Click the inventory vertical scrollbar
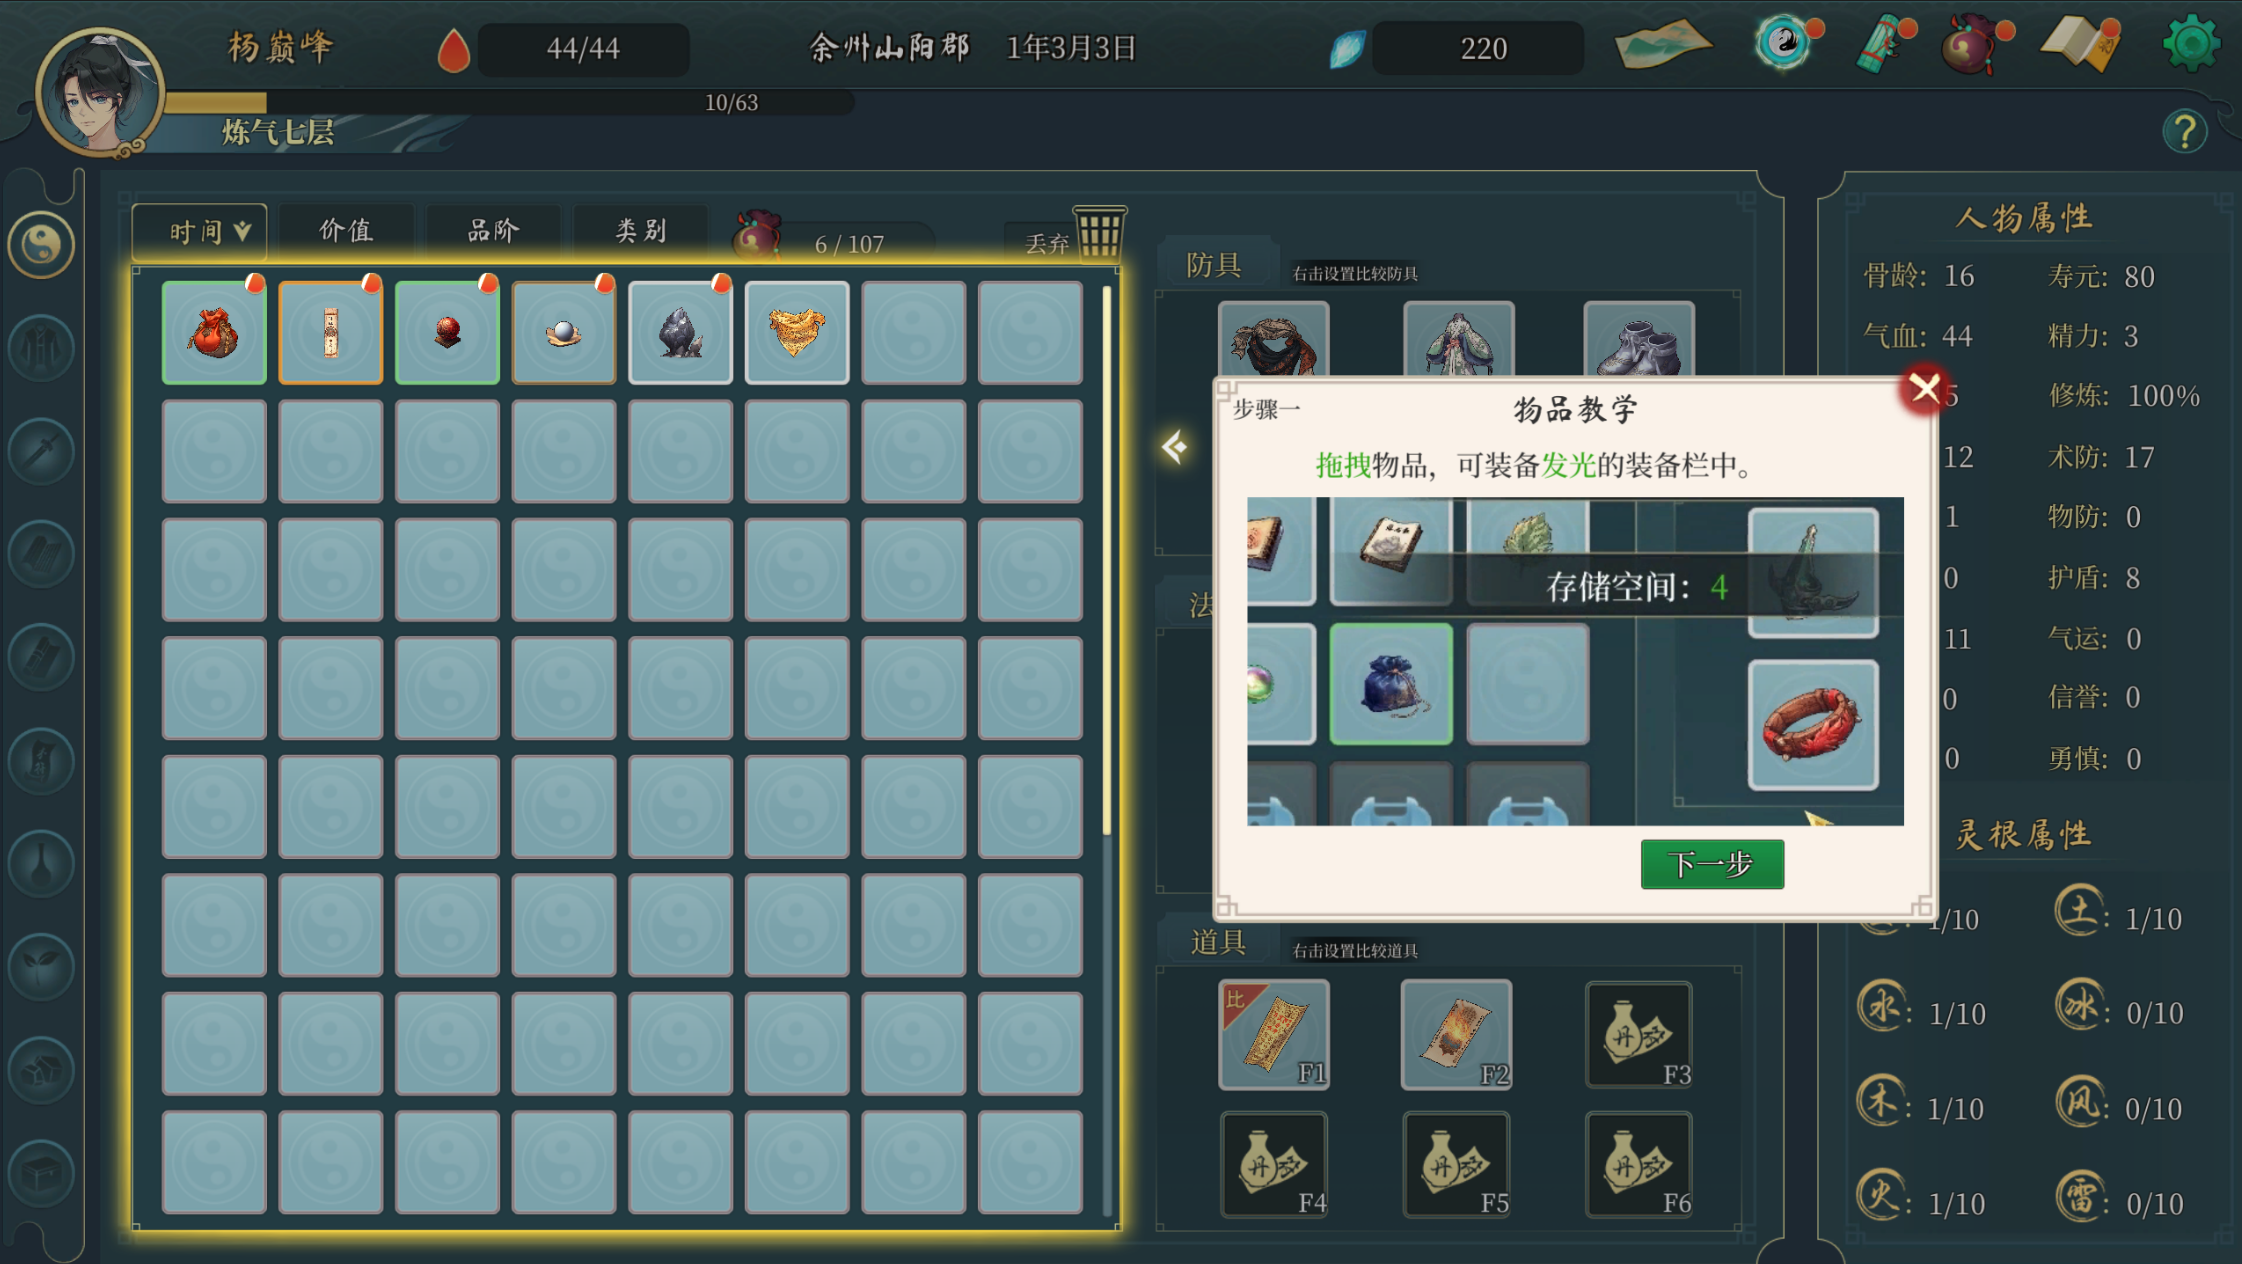Screen dimensions: 2242x1264 pyautogui.click(x=1107, y=560)
